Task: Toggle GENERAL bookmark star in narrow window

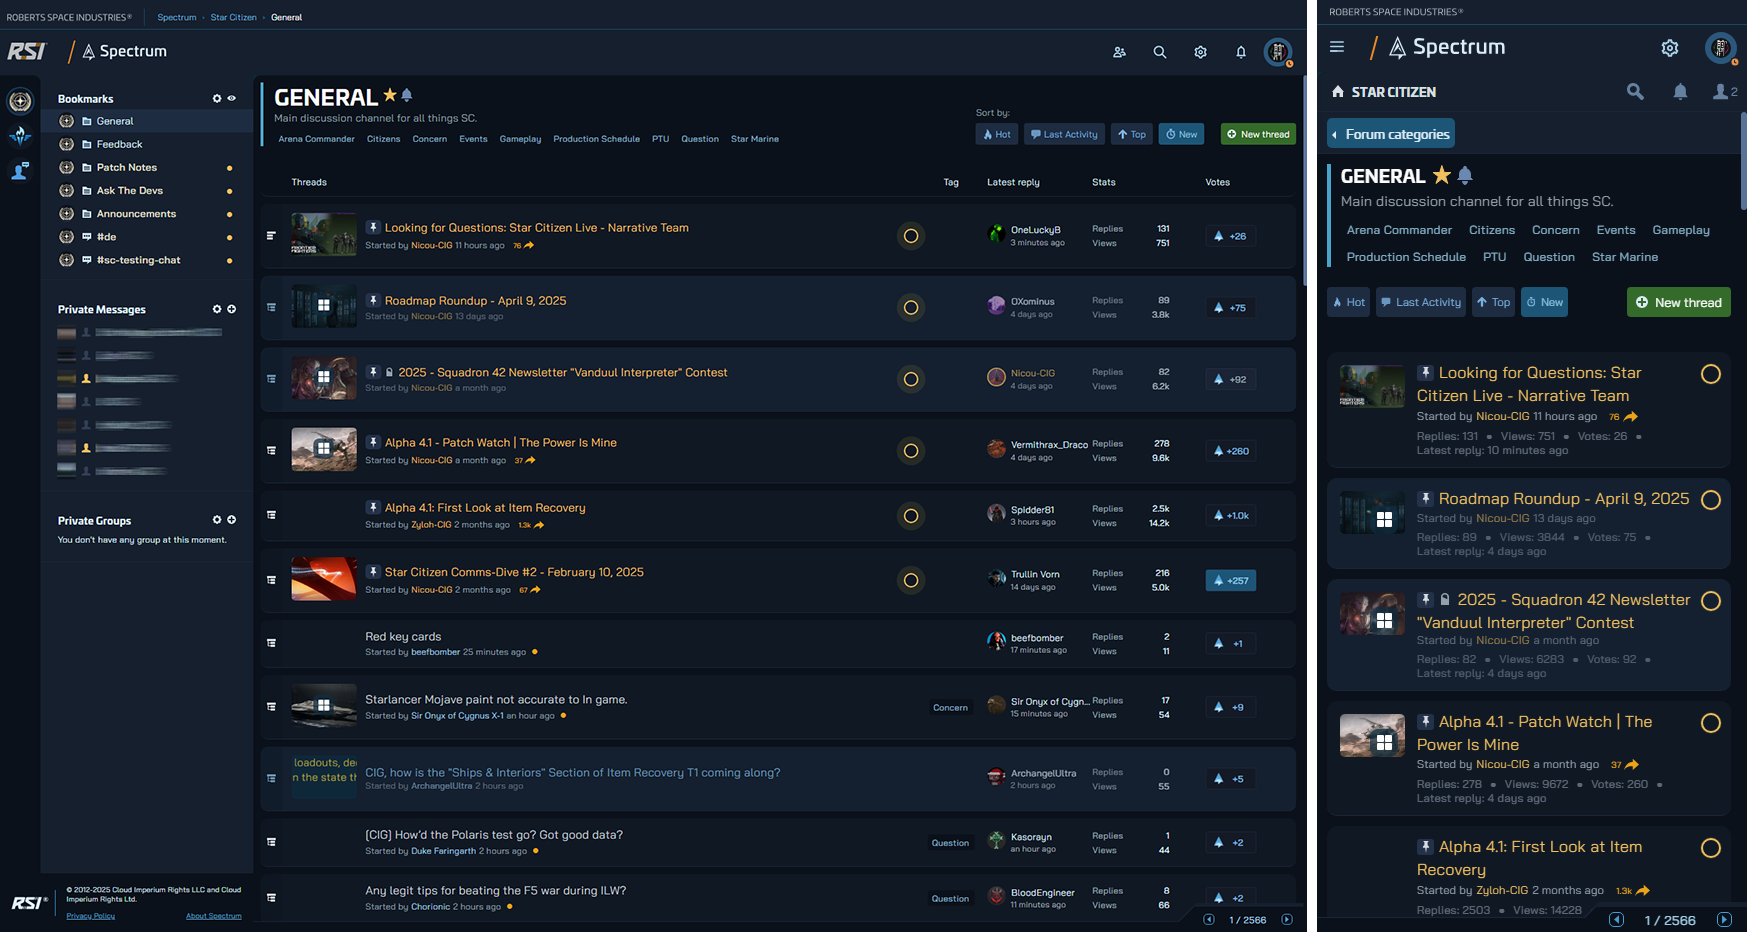Action: pos(1442,175)
